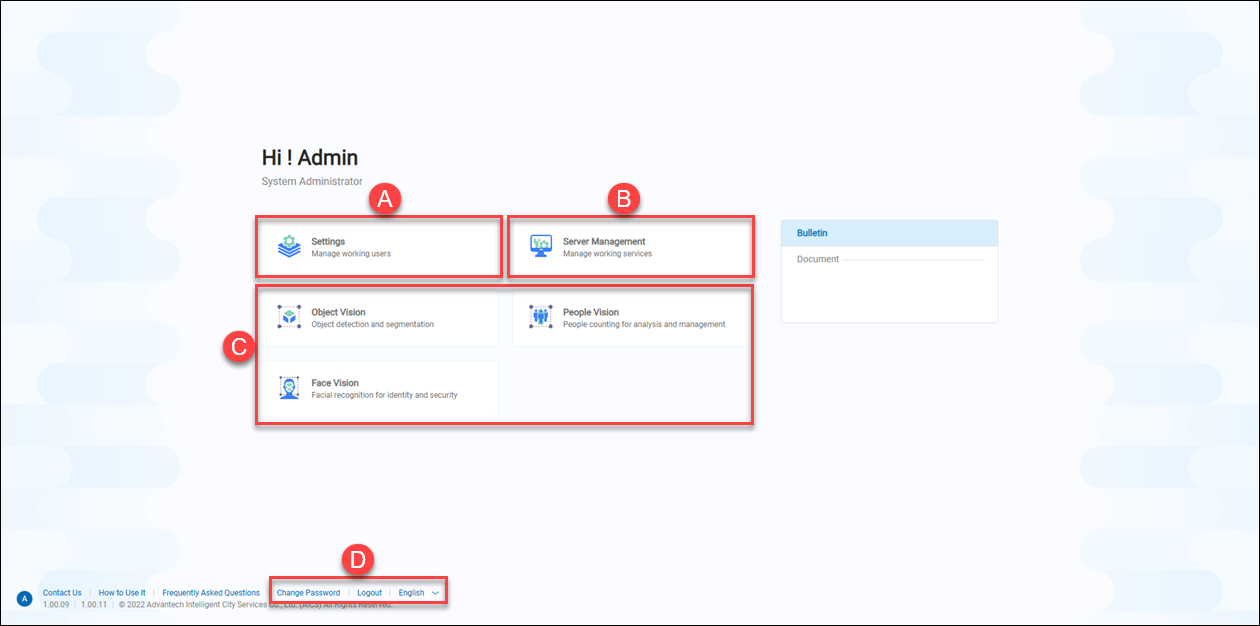
Task: Open the English language dropdown
Action: [x=411, y=593]
